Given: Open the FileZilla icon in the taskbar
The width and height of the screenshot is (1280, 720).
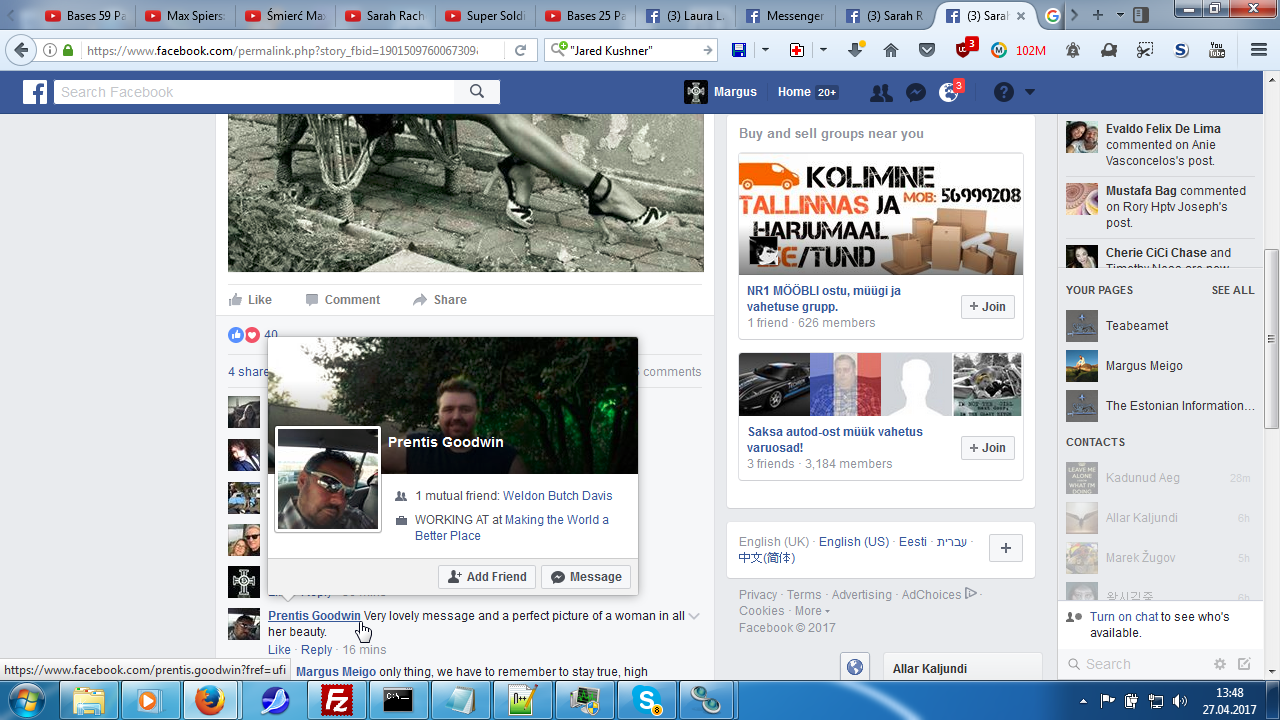Looking at the screenshot, I should pyautogui.click(x=337, y=701).
